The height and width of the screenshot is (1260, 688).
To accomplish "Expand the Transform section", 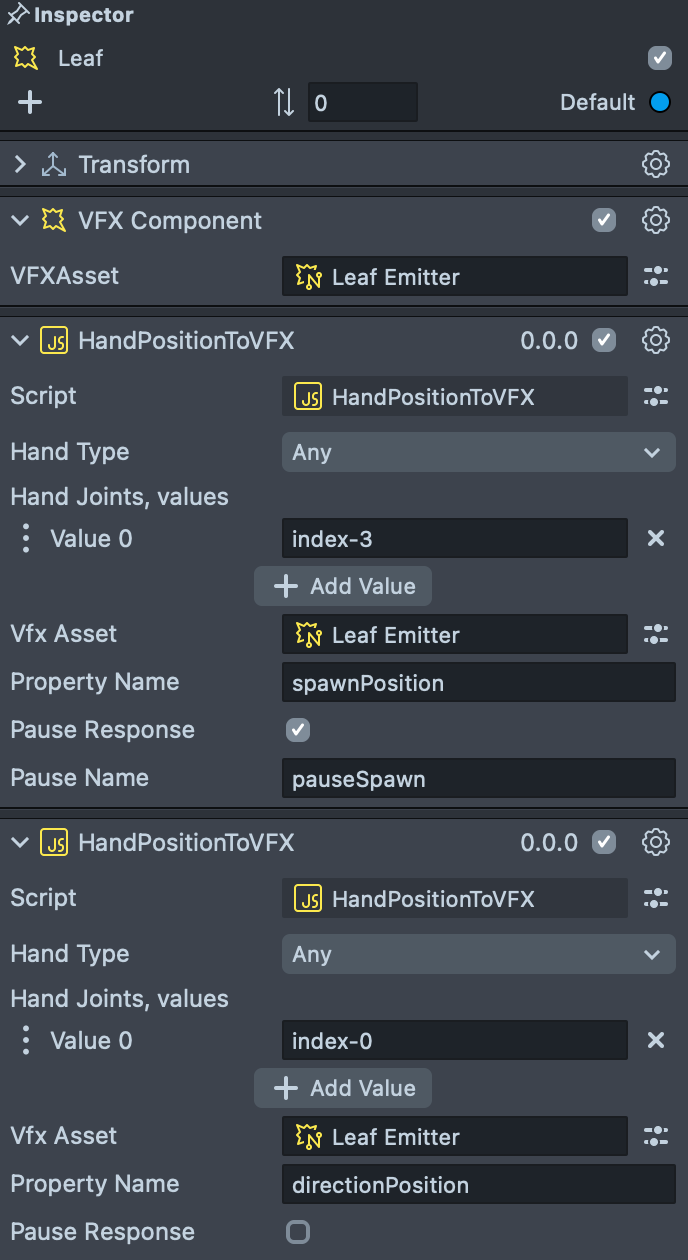I will pos(20,164).
